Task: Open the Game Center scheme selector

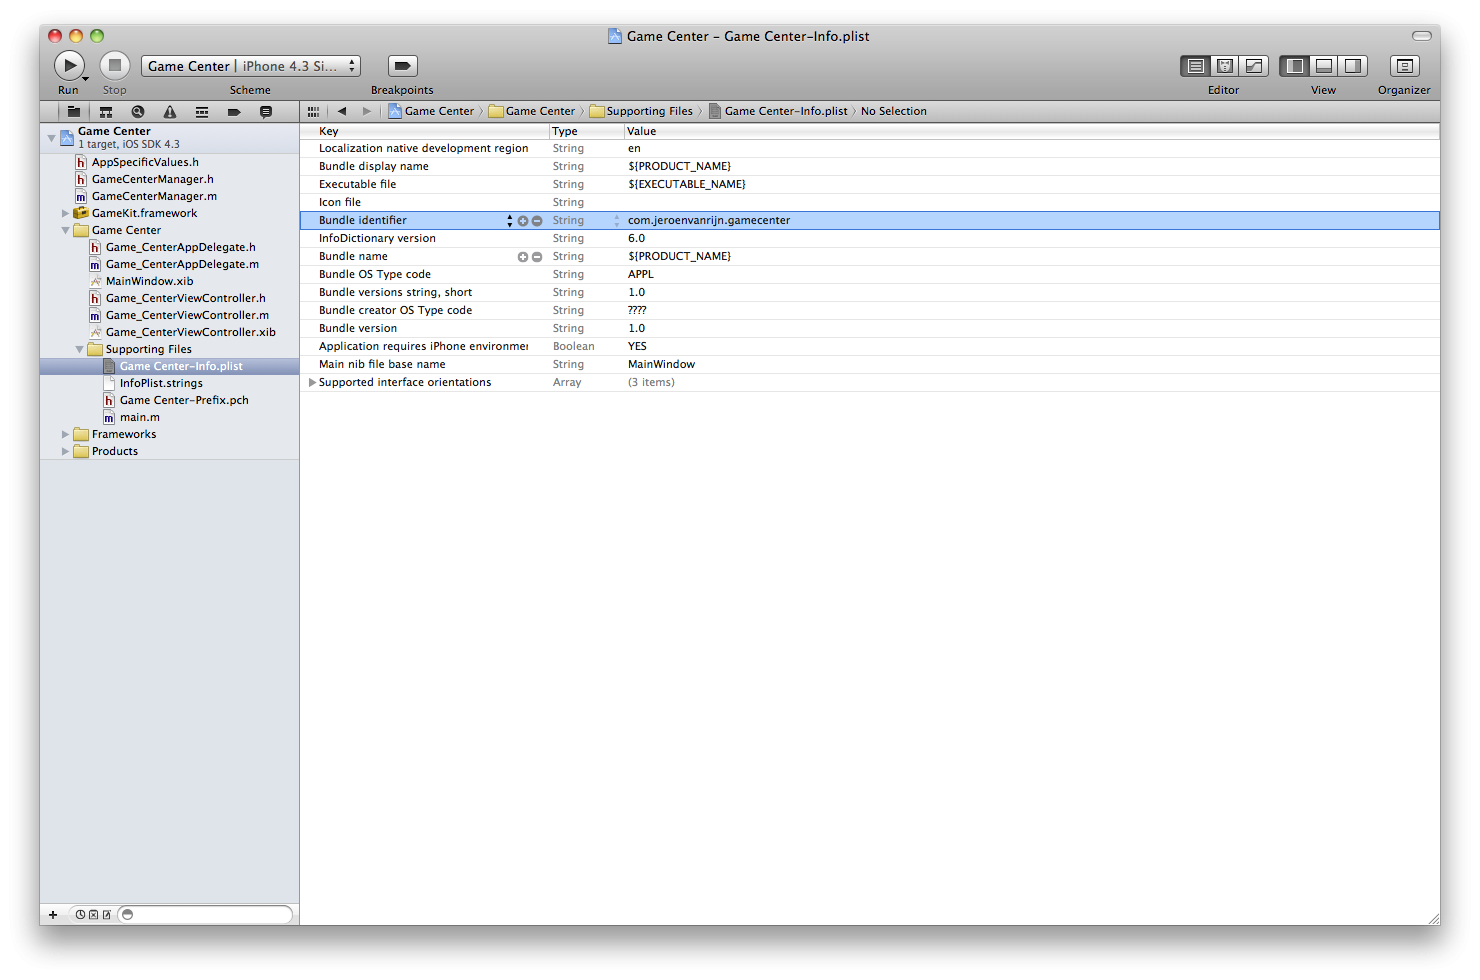Action: [250, 66]
